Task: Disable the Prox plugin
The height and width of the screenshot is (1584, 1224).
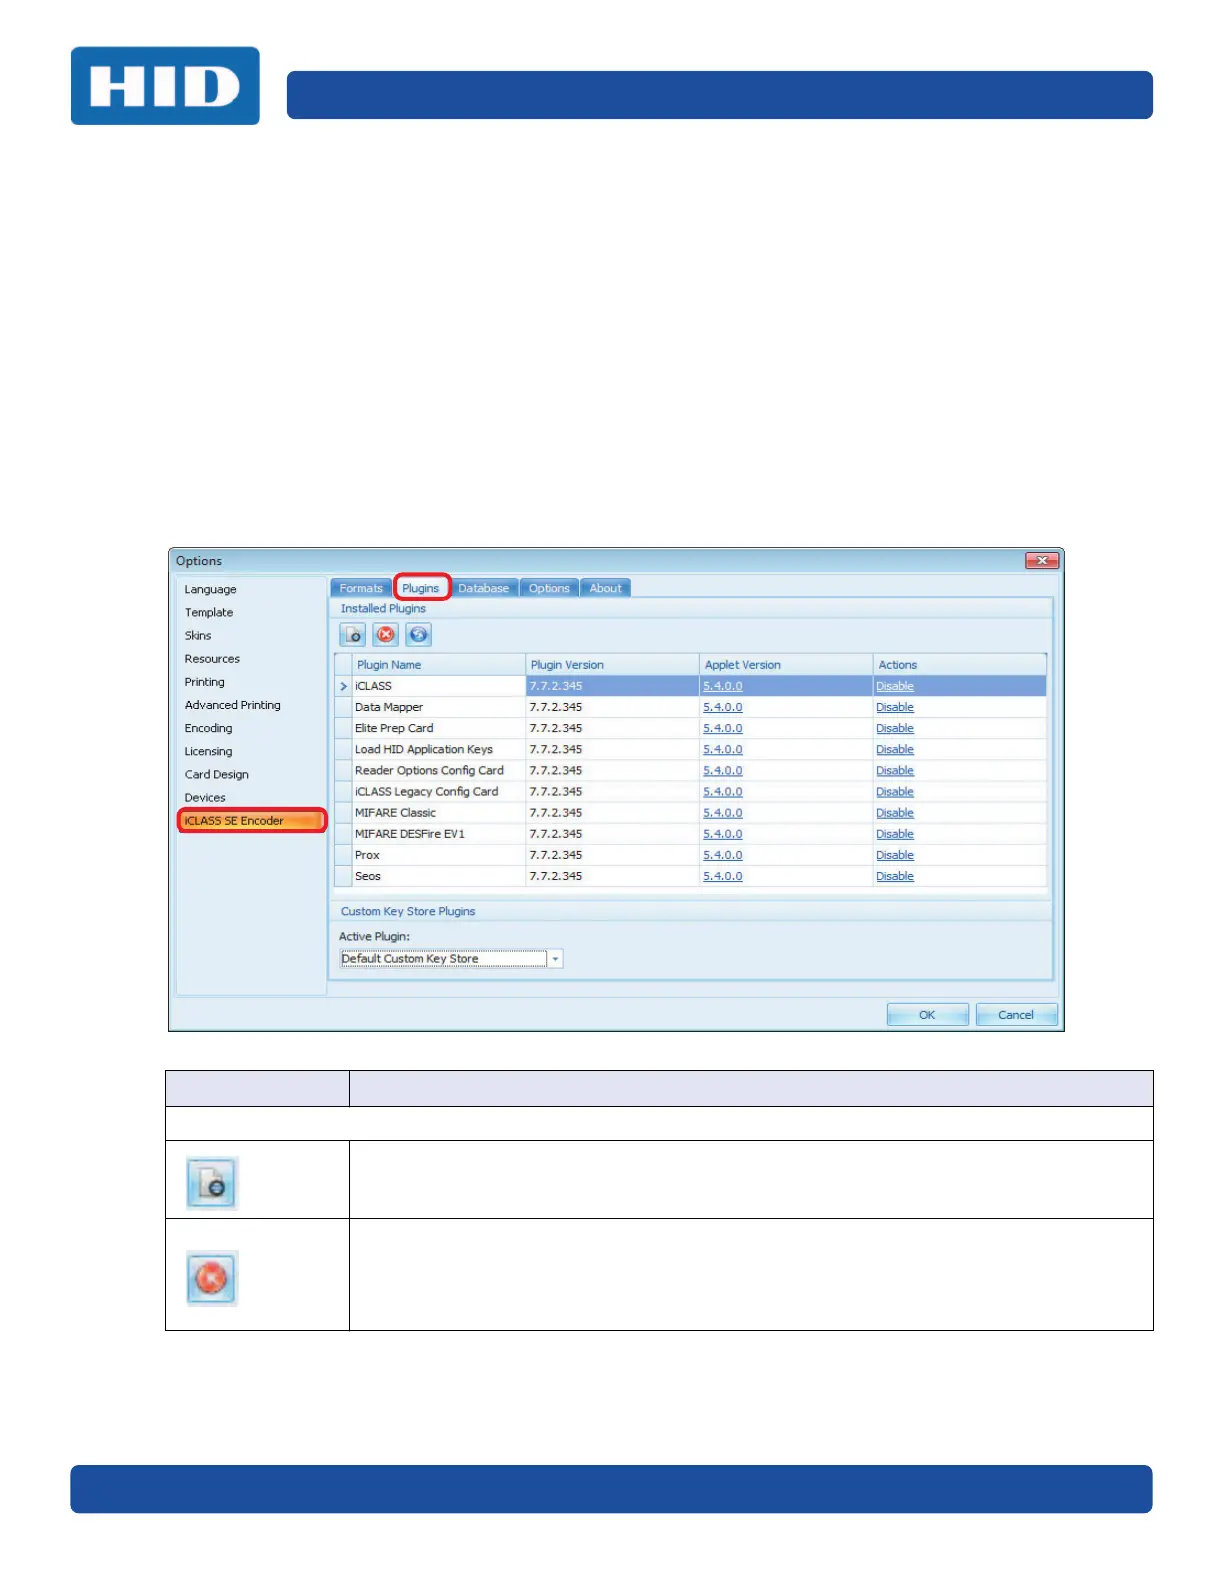Action: pyautogui.click(x=895, y=855)
